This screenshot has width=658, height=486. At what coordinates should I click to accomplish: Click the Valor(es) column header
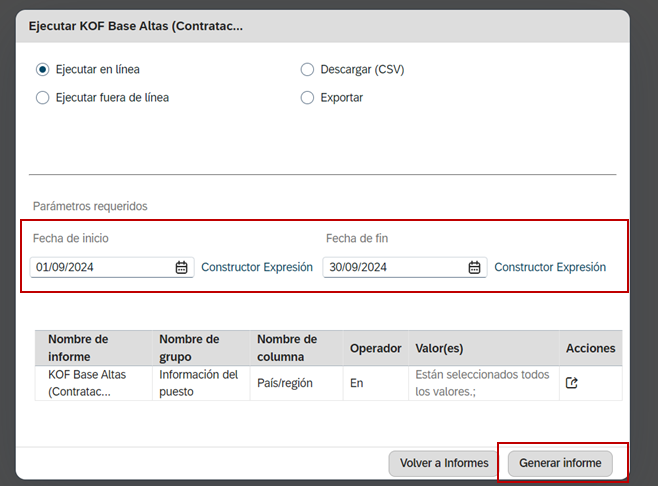(x=439, y=348)
